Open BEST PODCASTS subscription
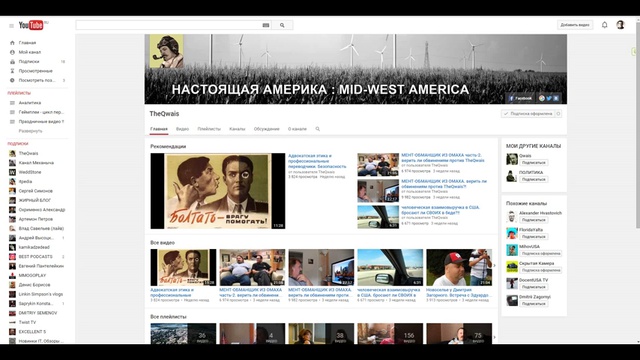Viewport: 640px width, 360px height. [x=35, y=257]
